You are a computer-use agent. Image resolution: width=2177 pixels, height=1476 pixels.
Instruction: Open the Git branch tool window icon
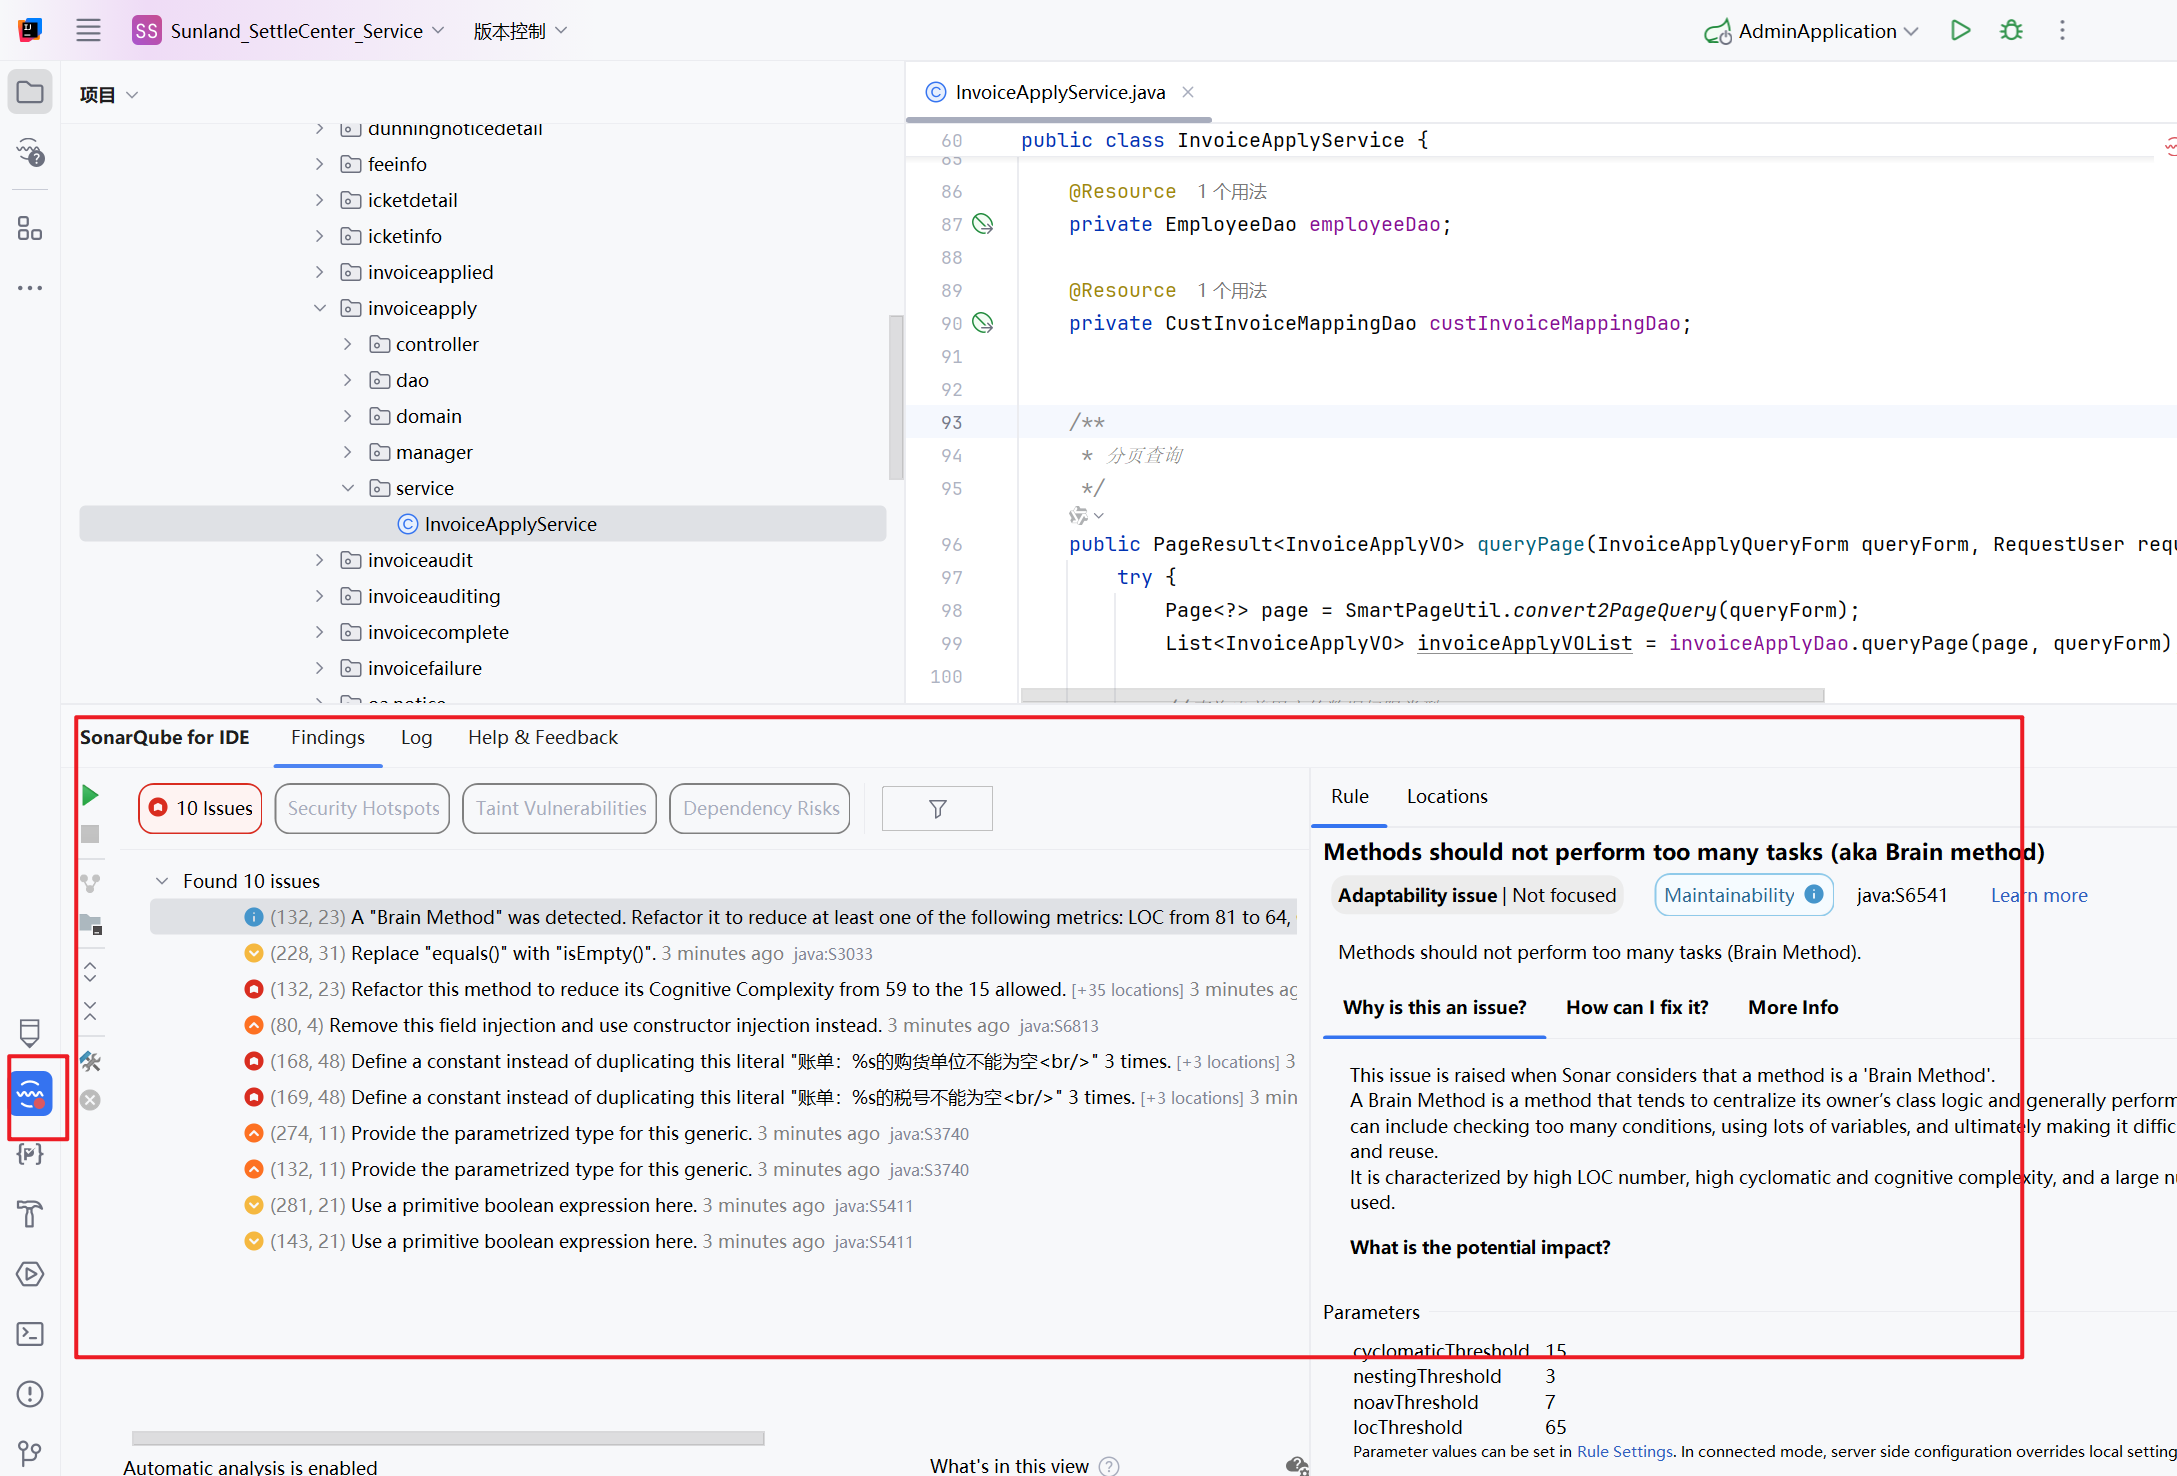coord(30,1452)
